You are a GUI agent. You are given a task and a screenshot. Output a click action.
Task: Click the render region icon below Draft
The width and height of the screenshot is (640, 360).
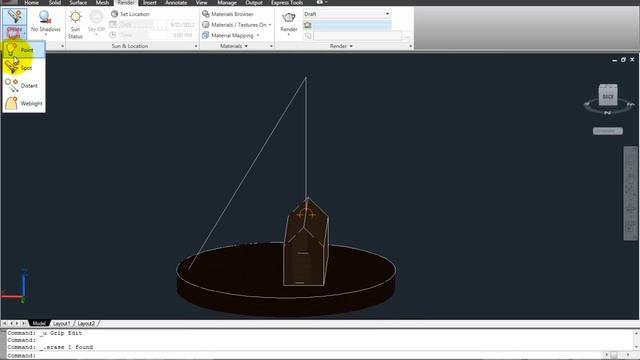pyautogui.click(x=308, y=25)
